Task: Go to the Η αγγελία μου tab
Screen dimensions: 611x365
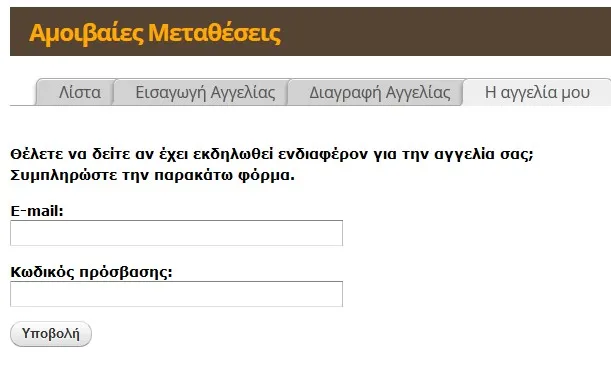Action: pyautogui.click(x=537, y=92)
